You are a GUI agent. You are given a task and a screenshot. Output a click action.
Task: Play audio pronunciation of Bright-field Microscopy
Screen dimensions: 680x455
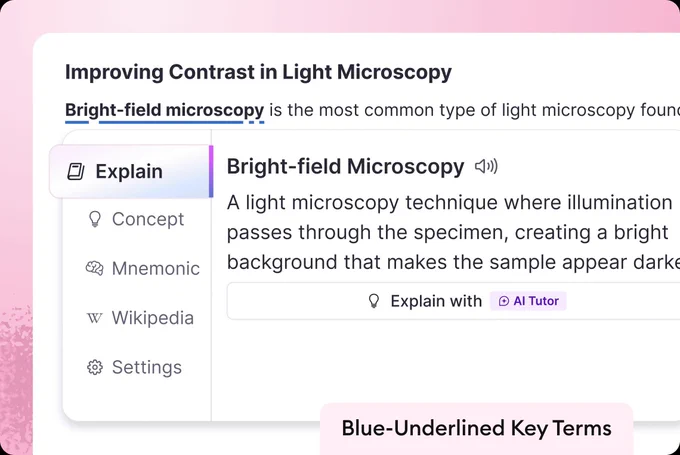click(x=486, y=166)
